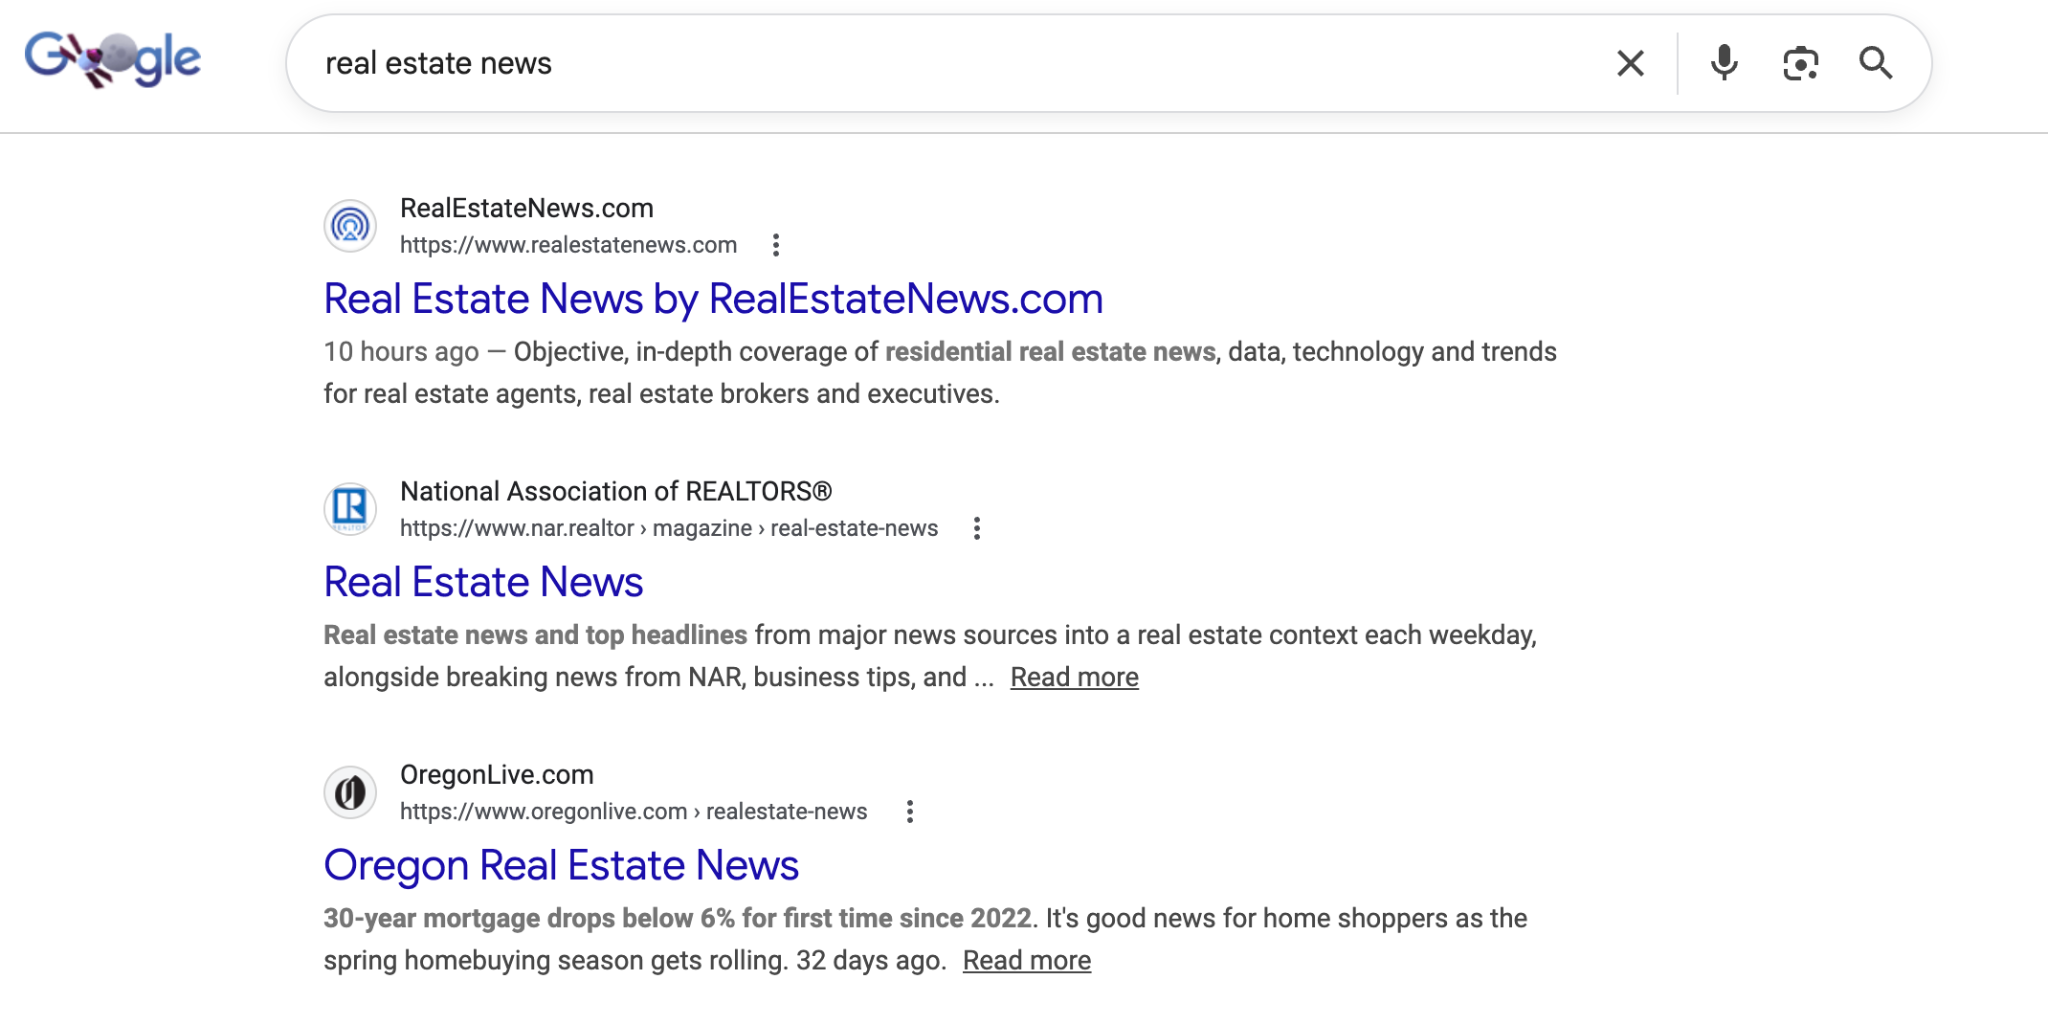Click the www.realestatenews.com breadcrumb URL
2048x1028 pixels.
(568, 245)
